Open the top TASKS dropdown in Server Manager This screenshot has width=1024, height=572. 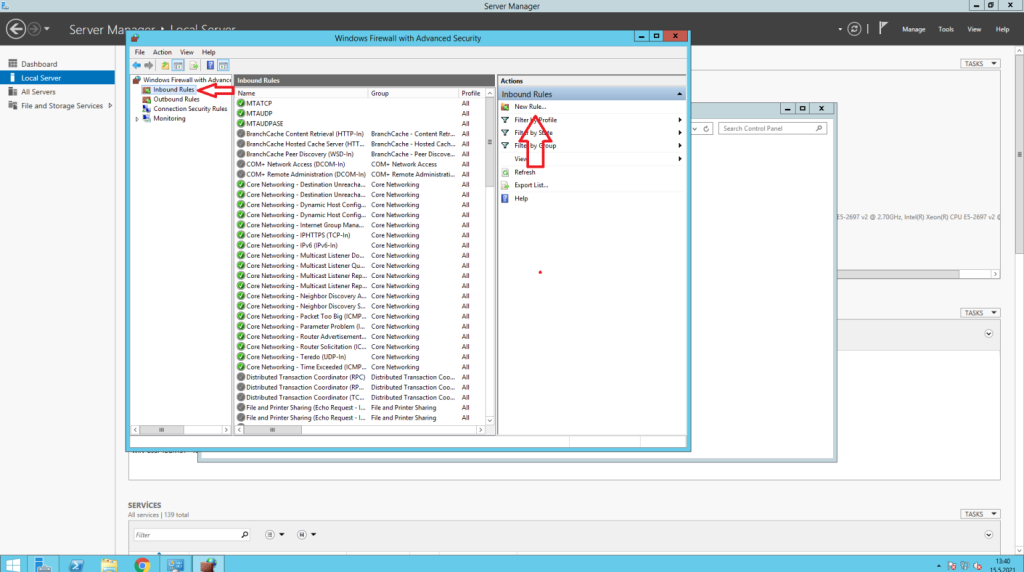[x=980, y=63]
